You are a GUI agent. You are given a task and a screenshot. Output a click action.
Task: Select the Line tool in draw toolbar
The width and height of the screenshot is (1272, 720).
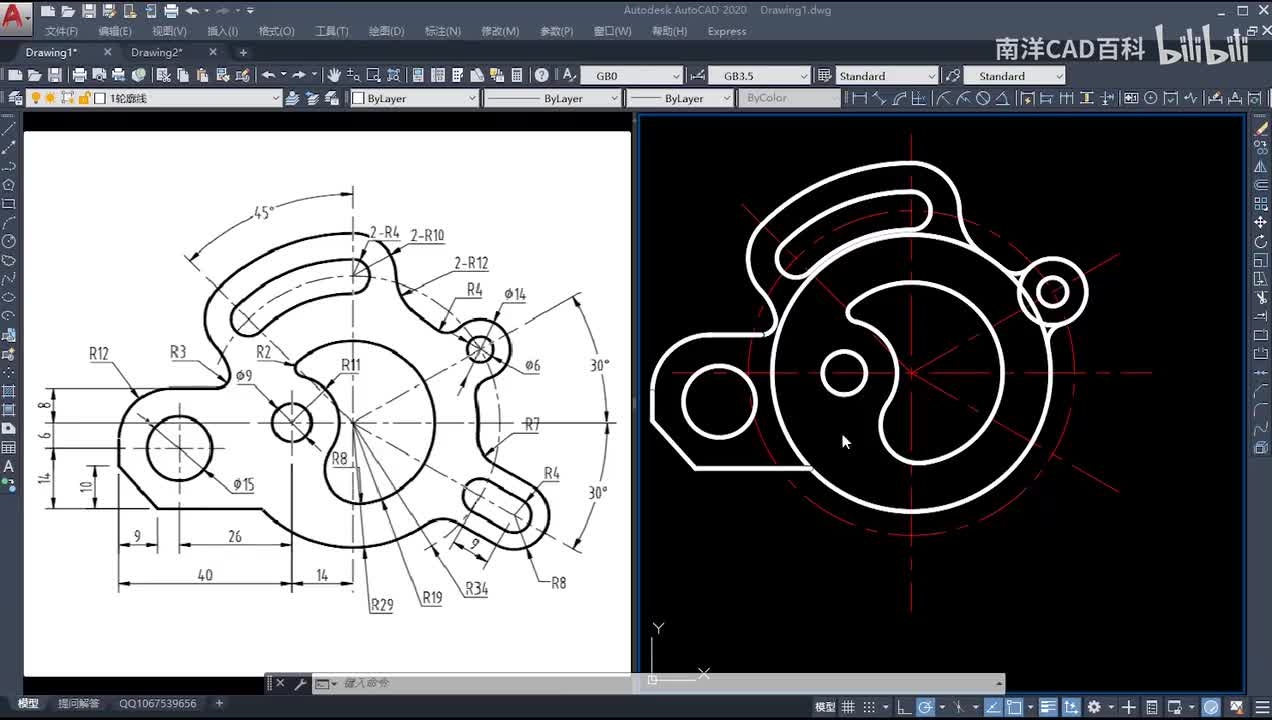pos(9,128)
